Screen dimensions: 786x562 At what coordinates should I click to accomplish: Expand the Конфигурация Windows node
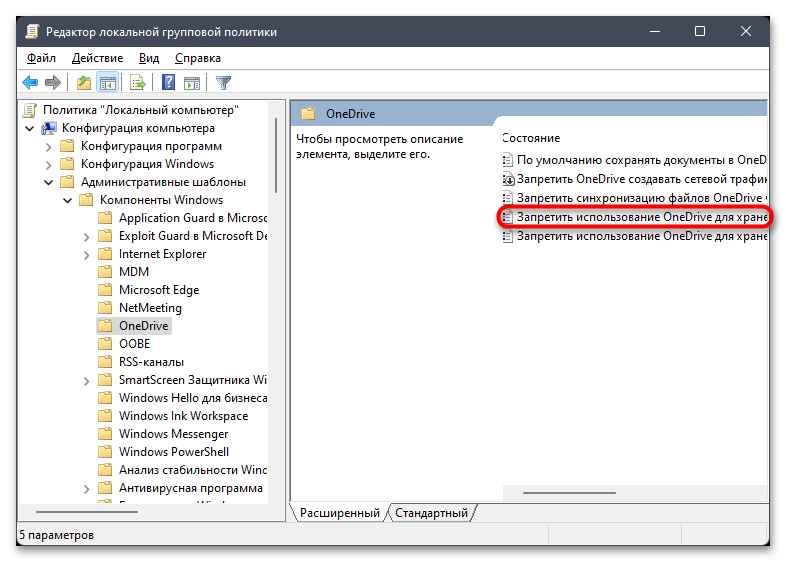click(x=49, y=165)
